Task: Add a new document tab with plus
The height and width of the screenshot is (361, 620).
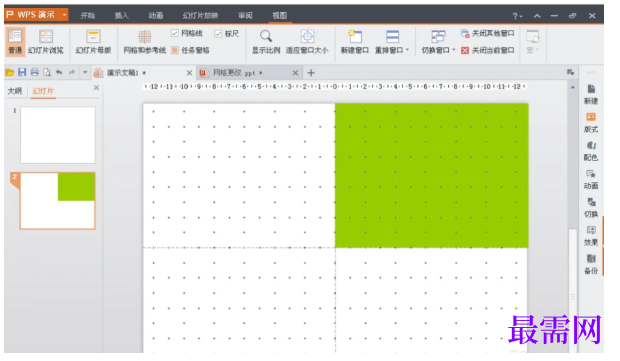Action: (x=311, y=73)
